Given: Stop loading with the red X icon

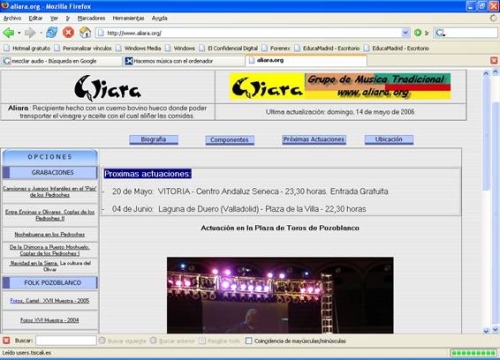Looking at the screenshot, I should pos(68,32).
